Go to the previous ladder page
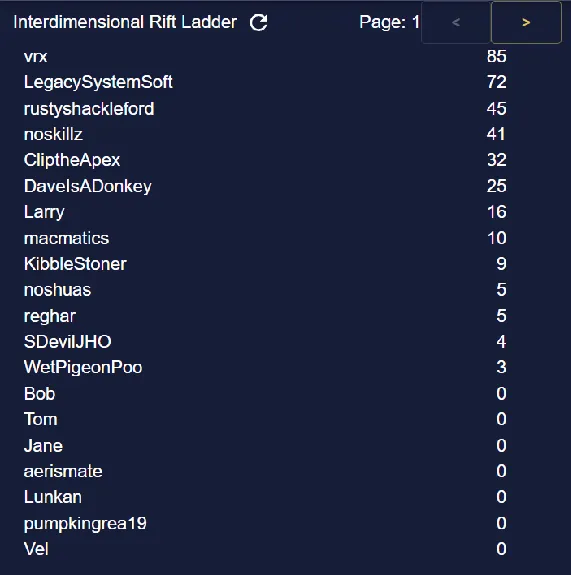 click(x=456, y=22)
